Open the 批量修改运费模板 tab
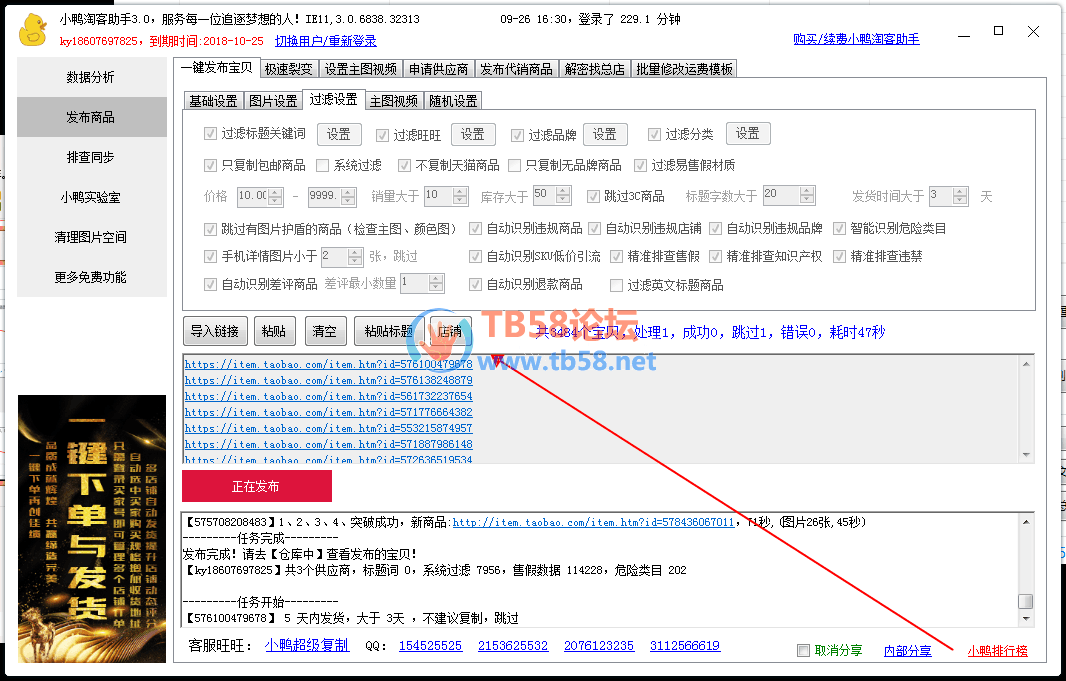The width and height of the screenshot is (1066, 681). coord(684,69)
